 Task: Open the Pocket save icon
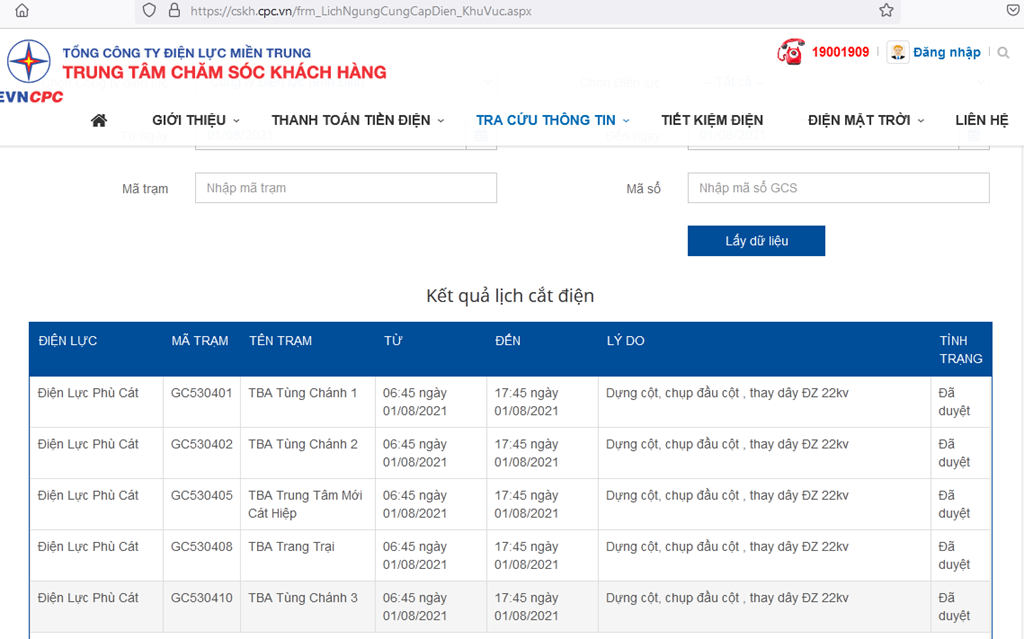(x=1013, y=10)
